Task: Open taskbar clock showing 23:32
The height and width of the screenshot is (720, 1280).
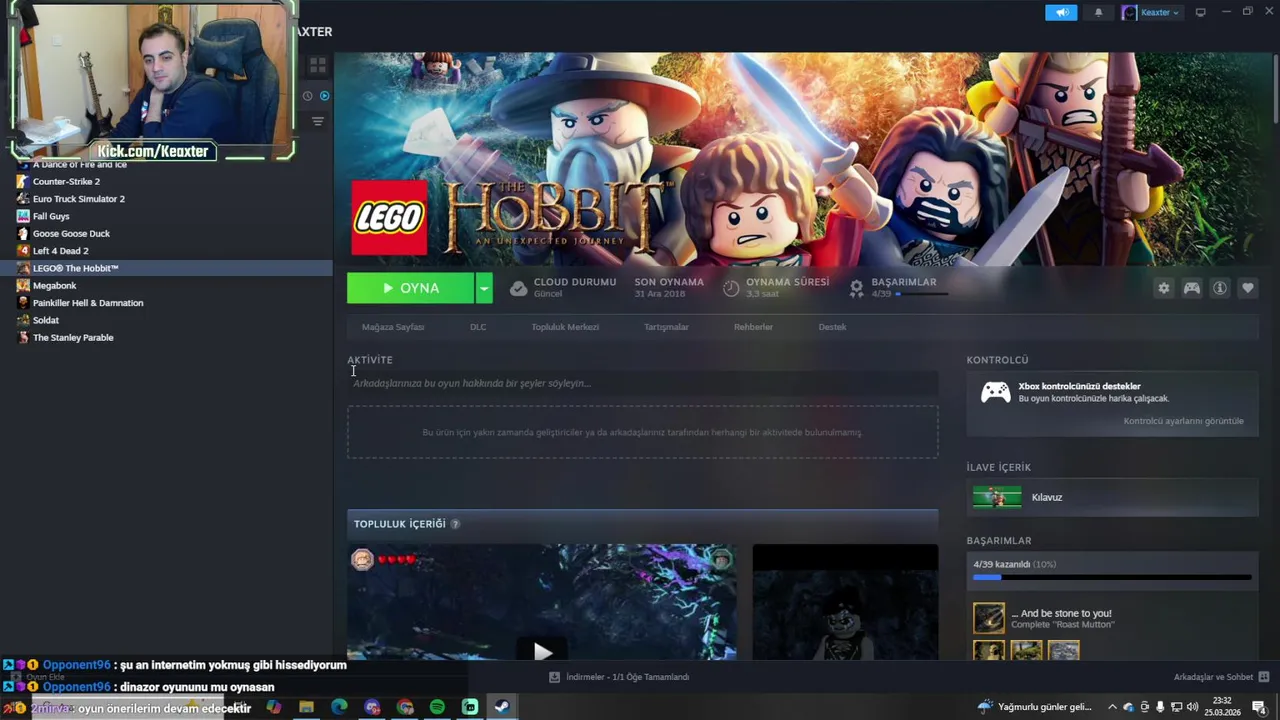Action: (1222, 707)
